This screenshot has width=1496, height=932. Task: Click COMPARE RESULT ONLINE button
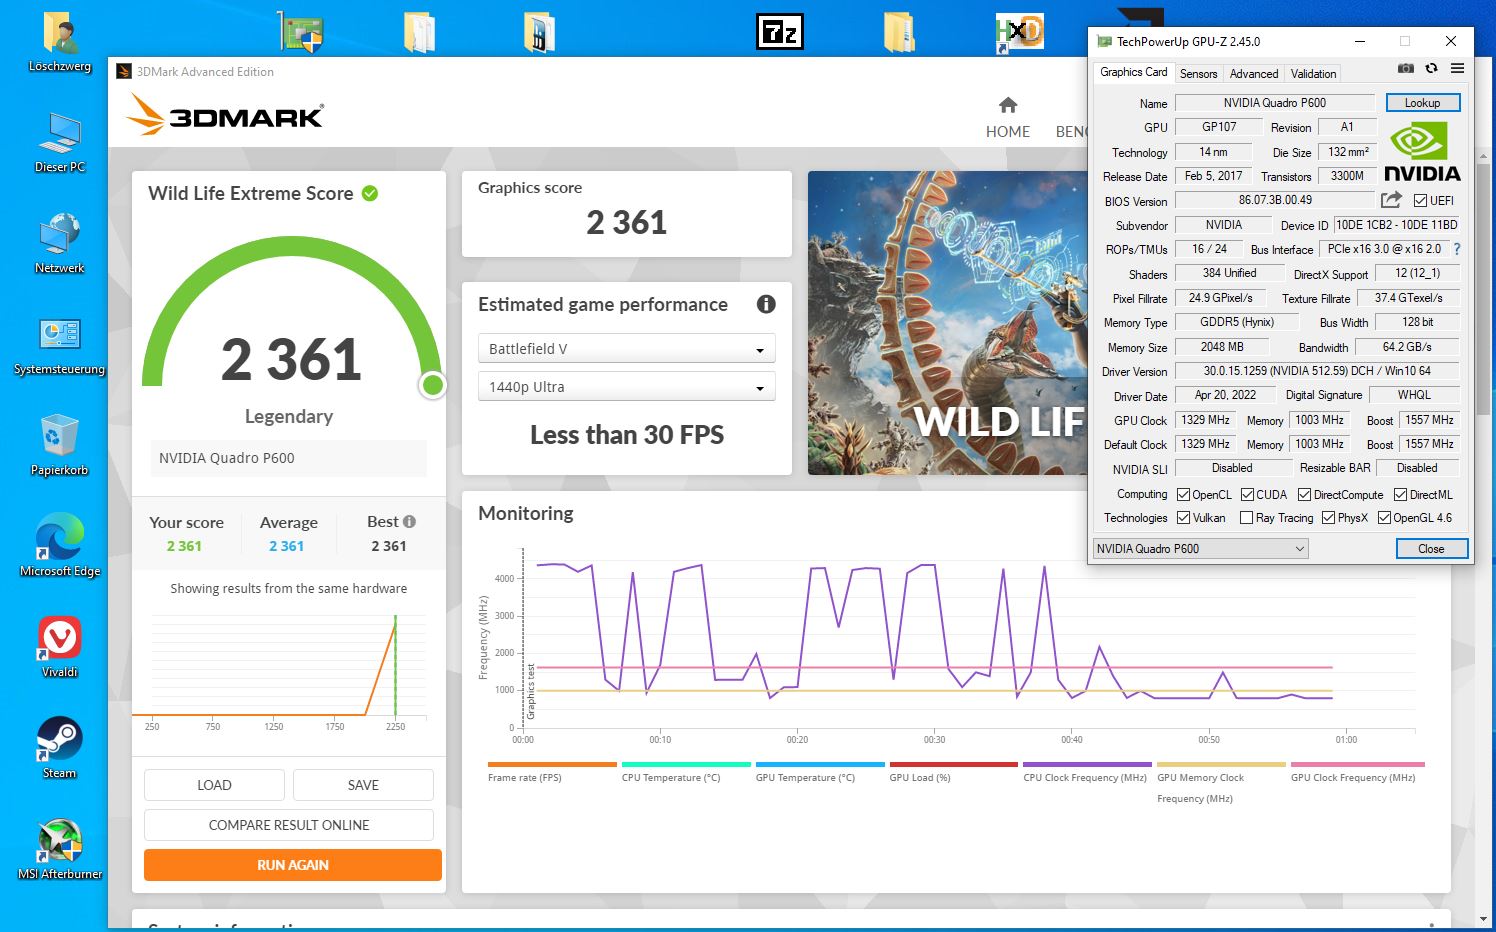289,825
